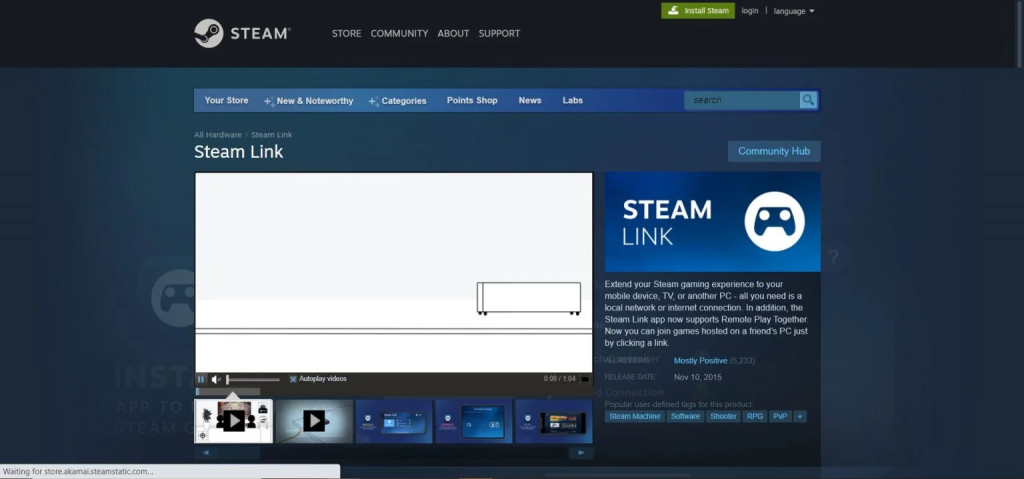Open the COMMUNITY header menu
1024x479 pixels.
[399, 33]
